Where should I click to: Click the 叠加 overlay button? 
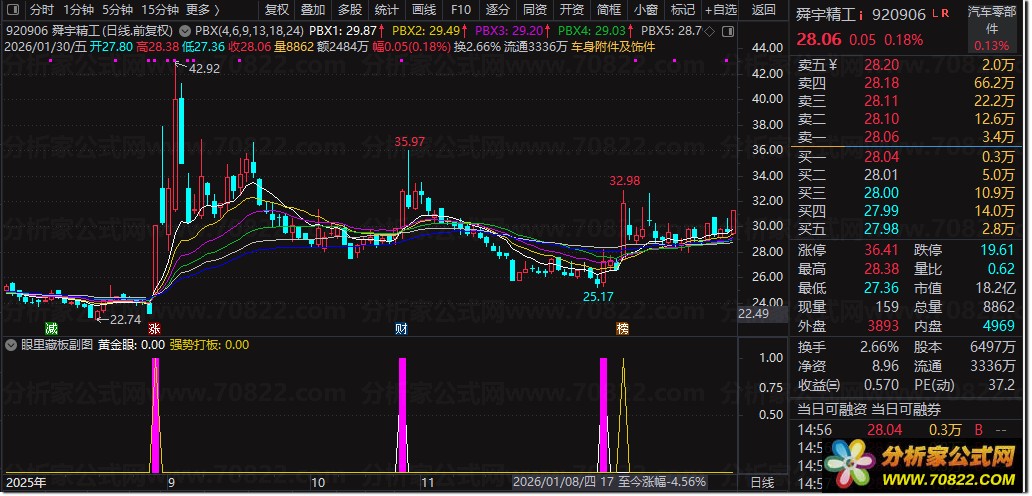313,10
